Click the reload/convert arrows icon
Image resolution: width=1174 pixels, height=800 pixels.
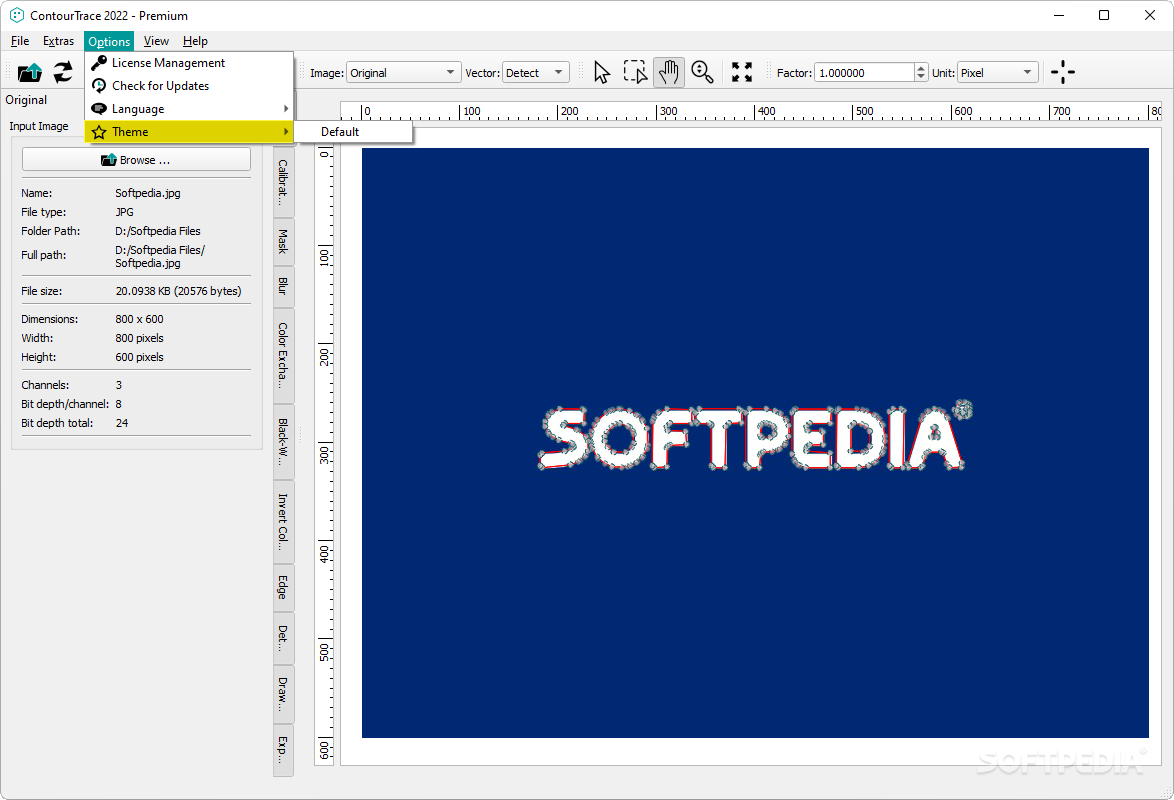pos(63,73)
